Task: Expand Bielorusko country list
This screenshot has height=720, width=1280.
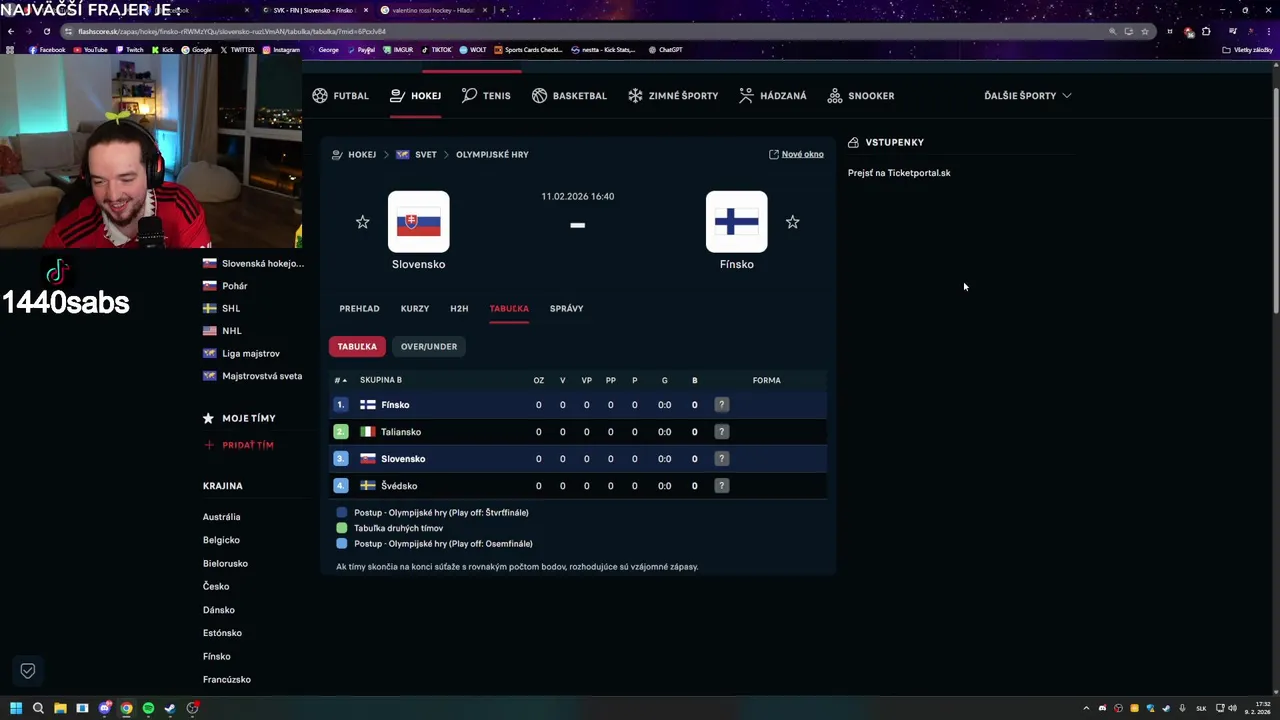Action: (x=225, y=564)
